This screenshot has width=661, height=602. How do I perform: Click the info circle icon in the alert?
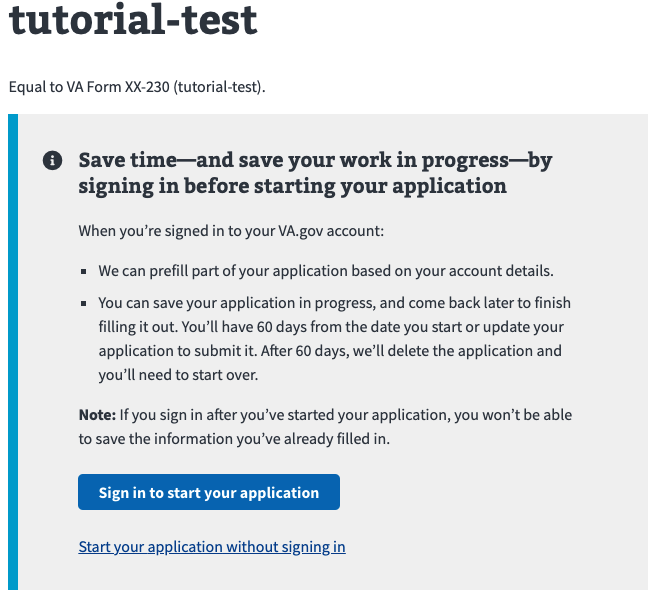[52, 161]
